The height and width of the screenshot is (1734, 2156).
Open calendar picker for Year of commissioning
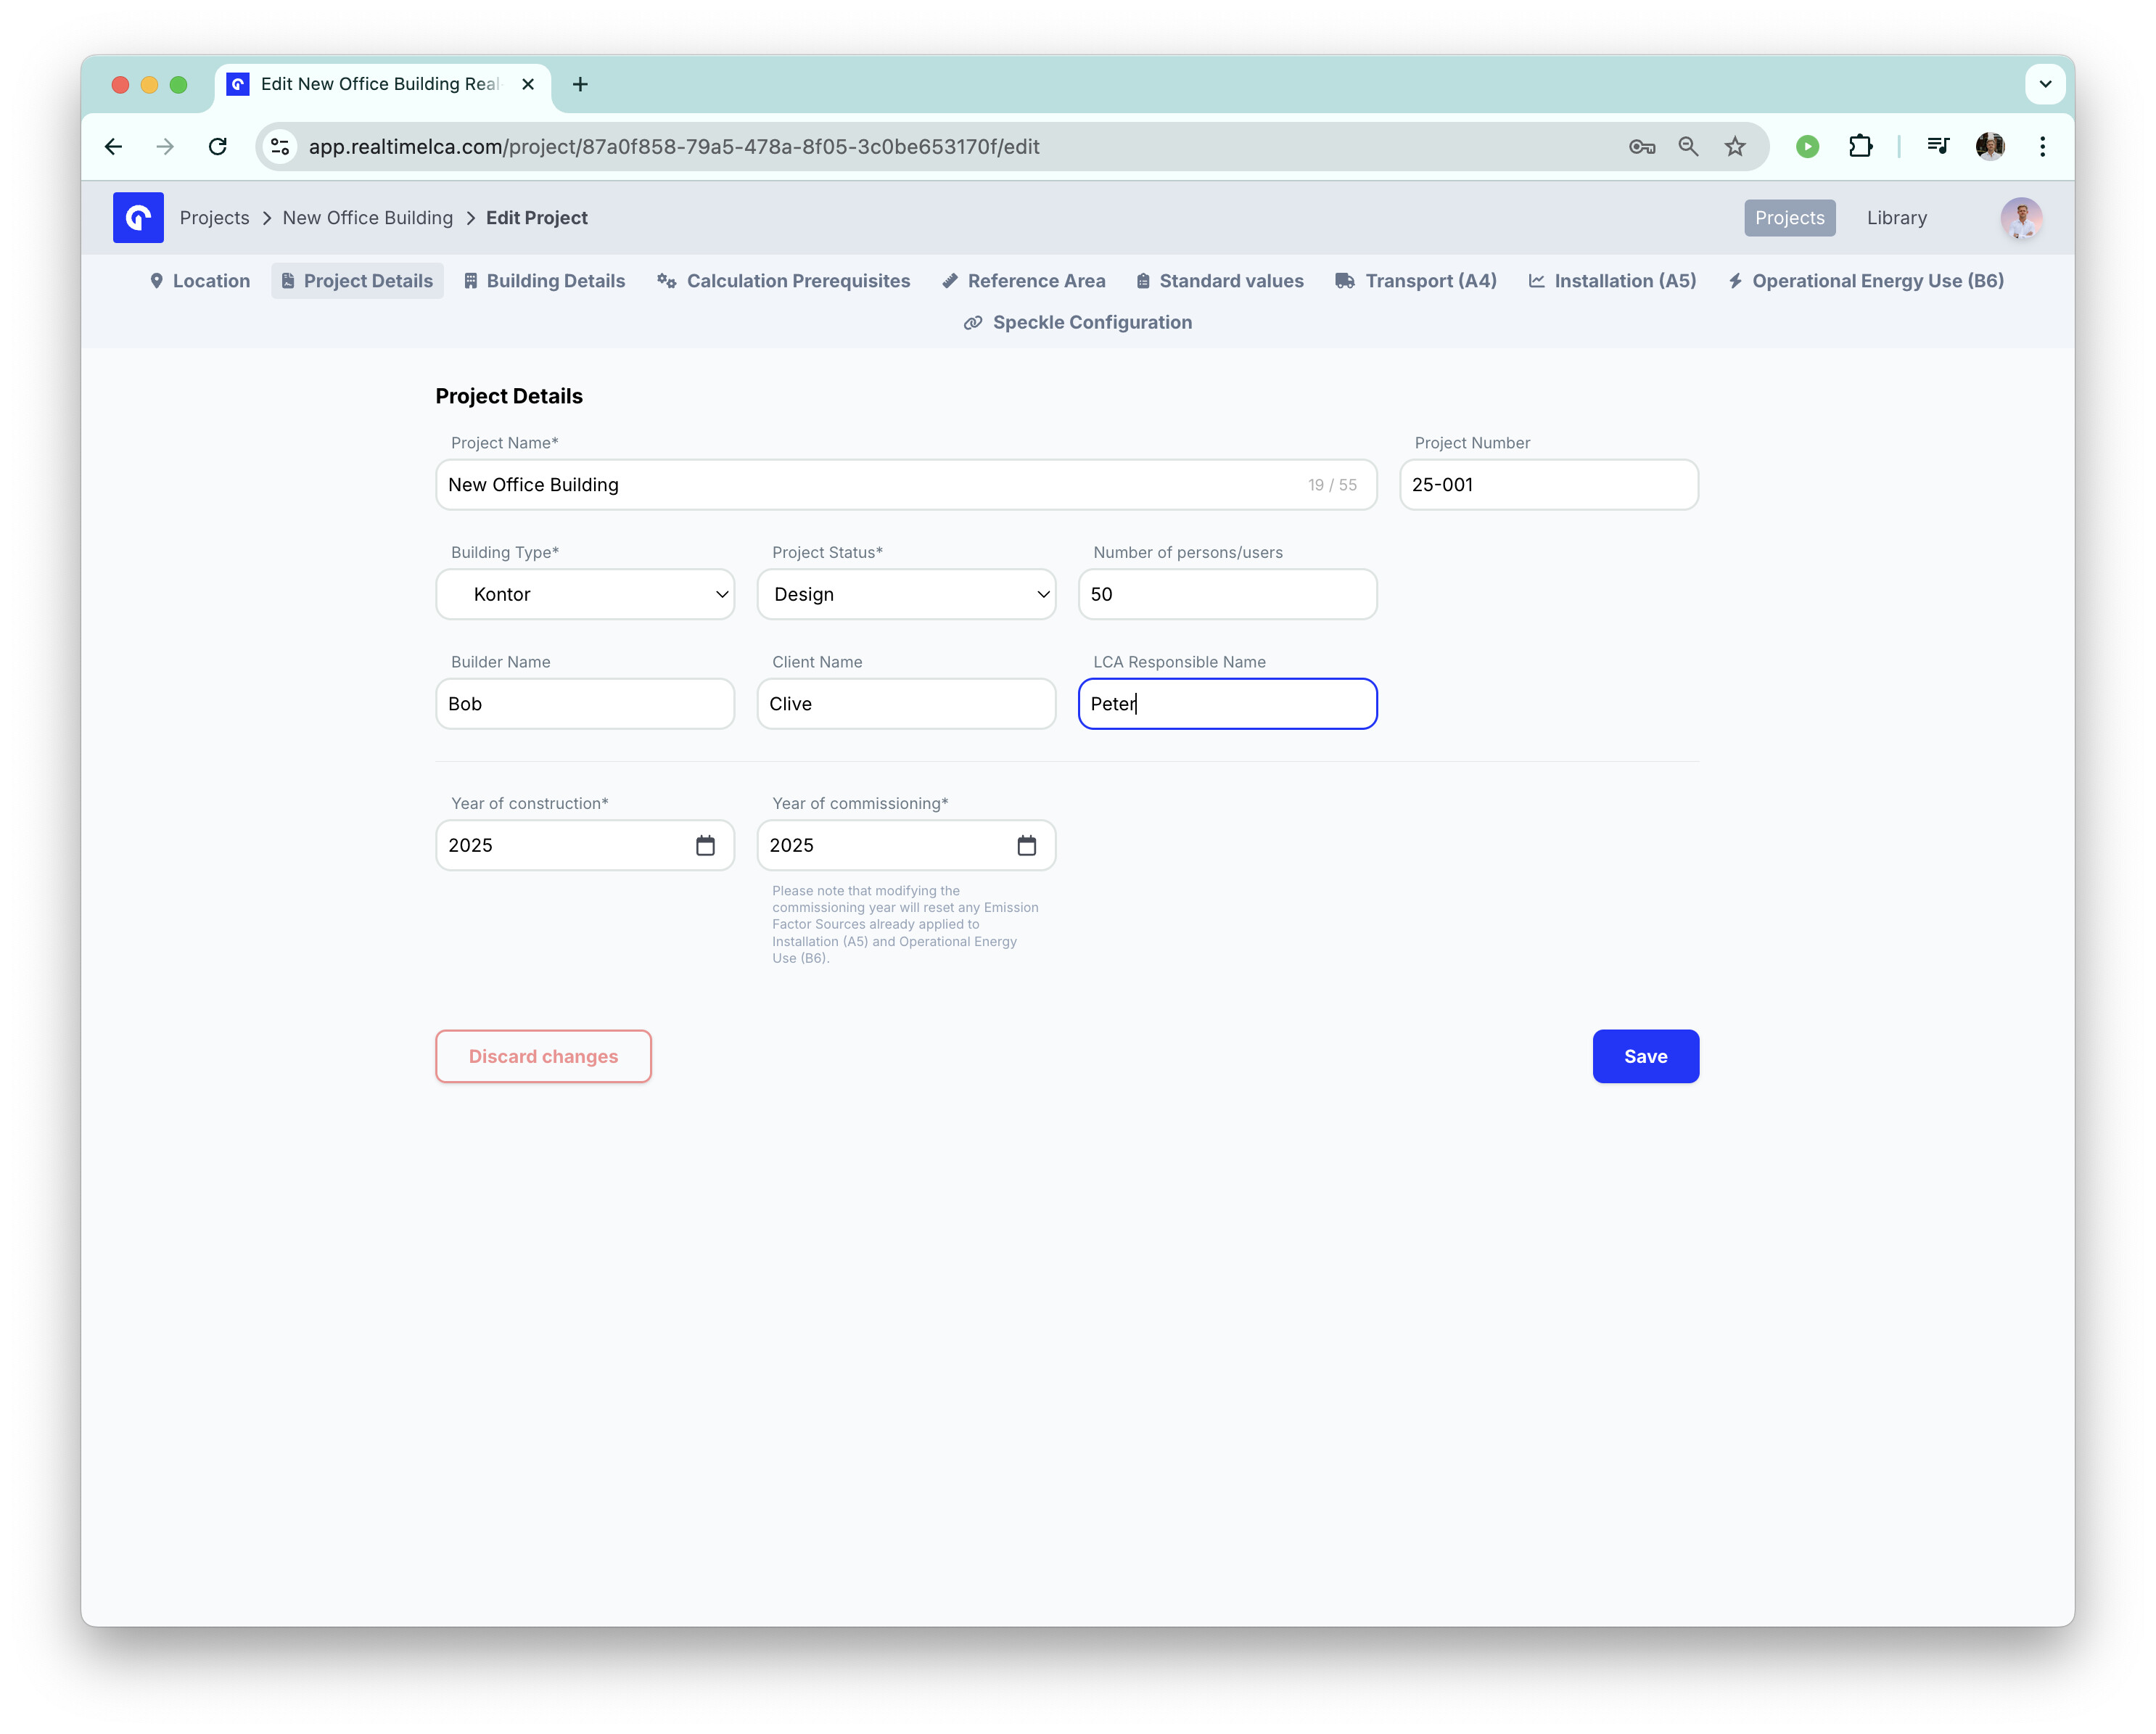(1026, 845)
